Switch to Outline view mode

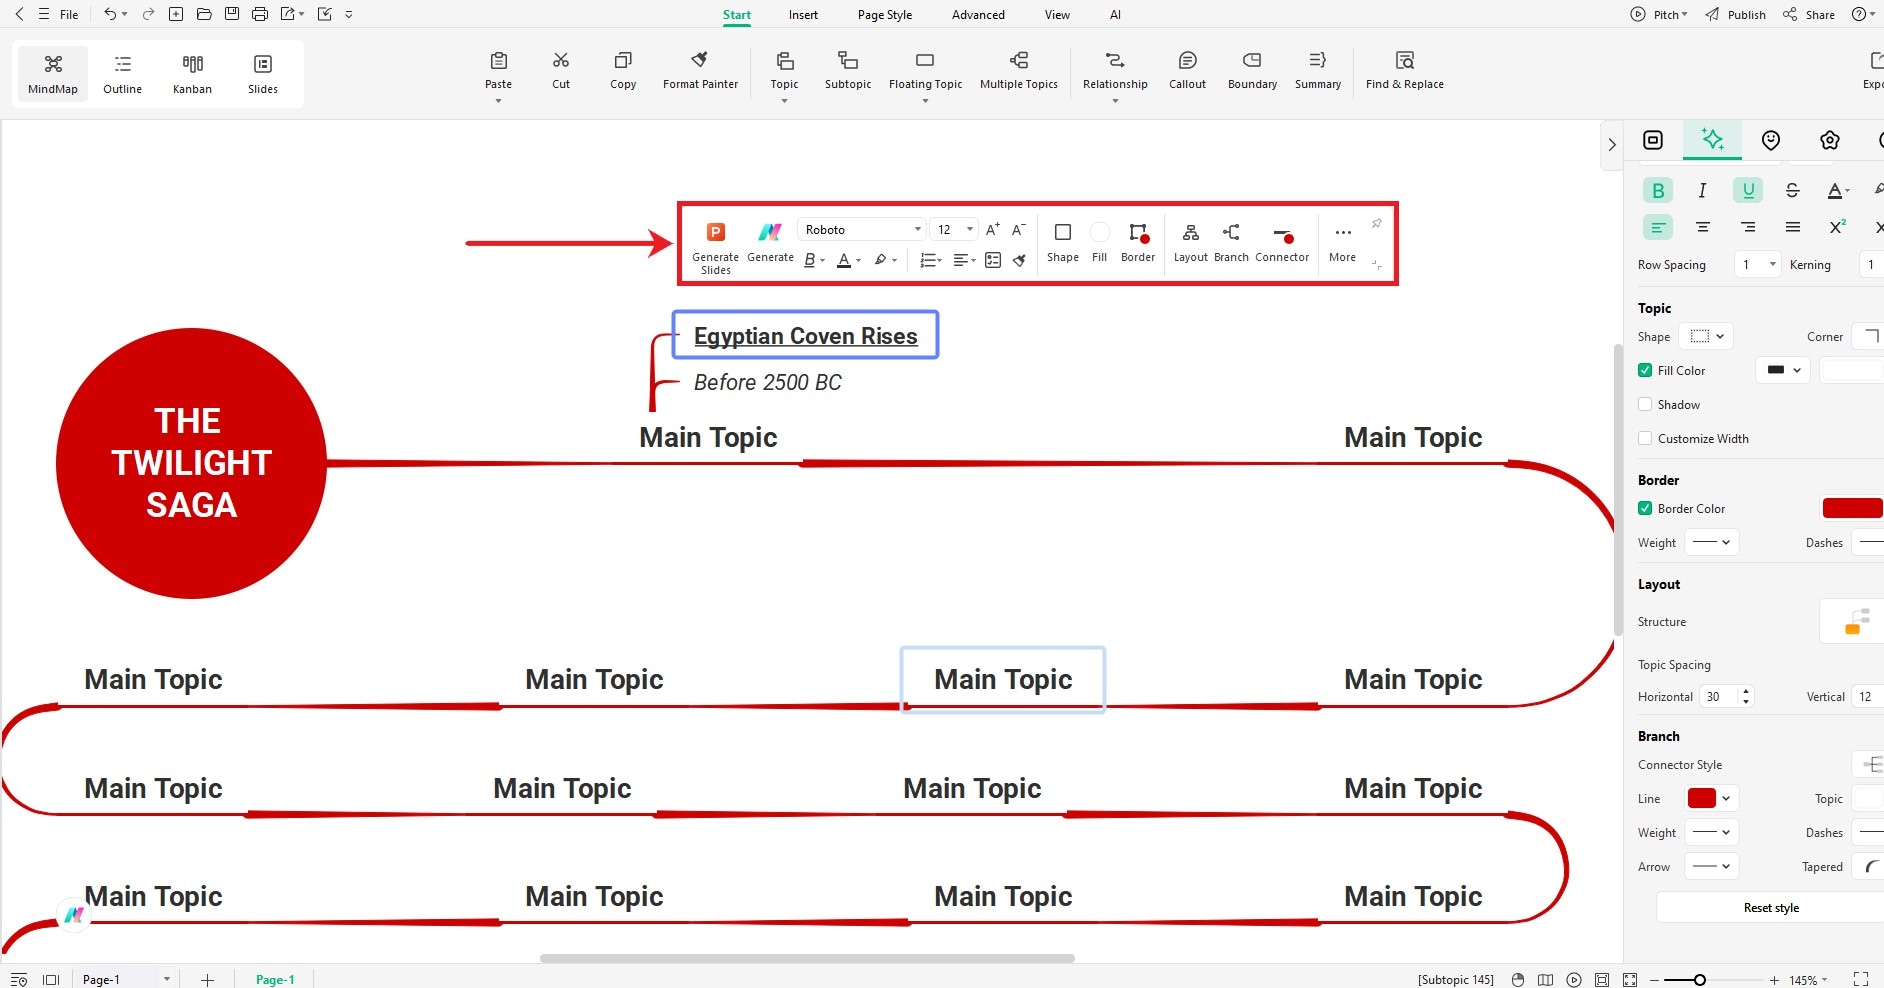[x=122, y=74]
